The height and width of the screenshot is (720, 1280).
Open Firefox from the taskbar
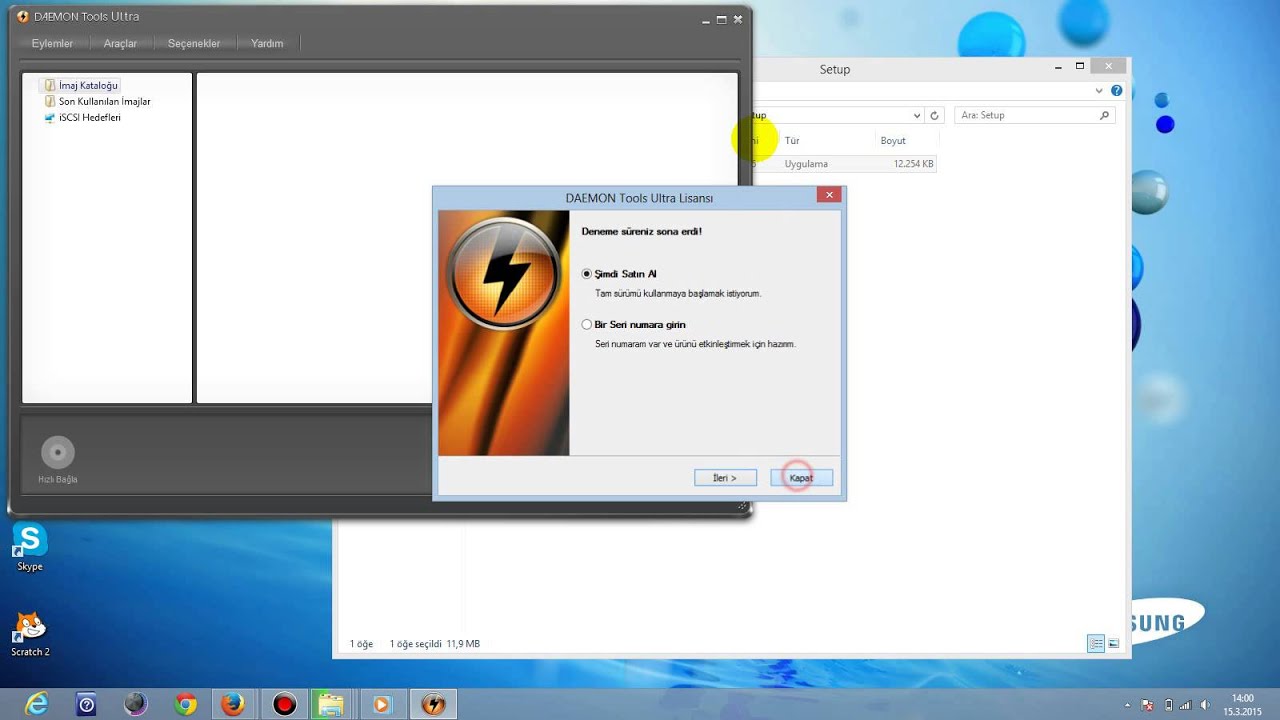pos(234,705)
